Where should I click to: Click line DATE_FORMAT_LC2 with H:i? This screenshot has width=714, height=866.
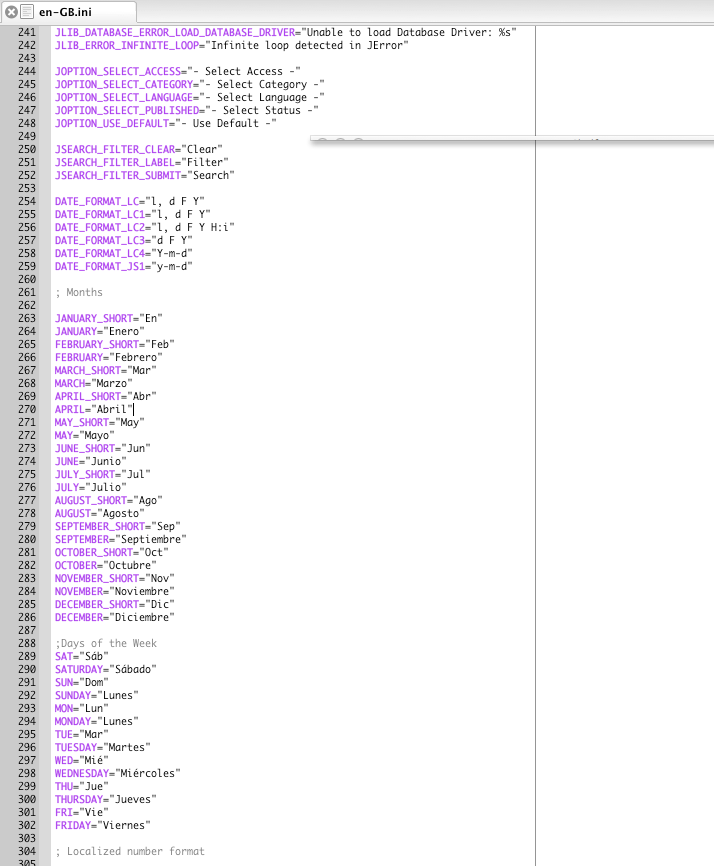click(x=145, y=228)
